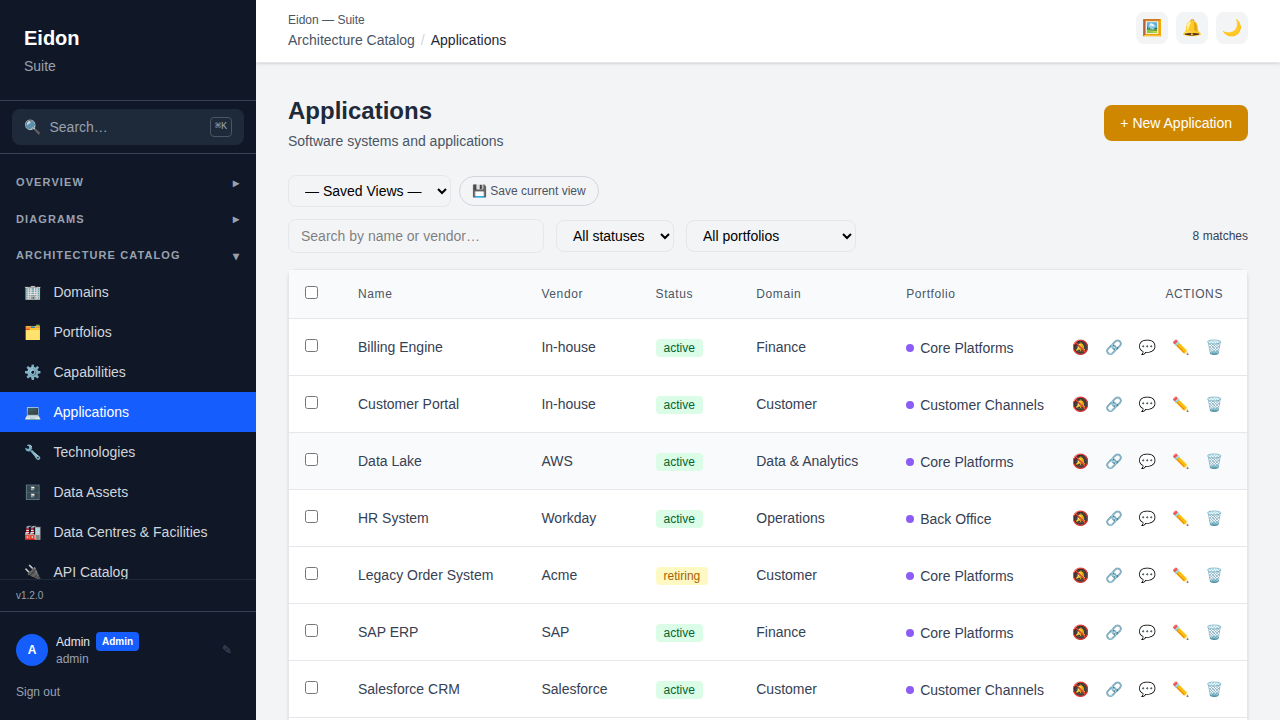Open link icon for Billing Engine
Image resolution: width=1280 pixels, height=720 pixels.
click(x=1114, y=347)
